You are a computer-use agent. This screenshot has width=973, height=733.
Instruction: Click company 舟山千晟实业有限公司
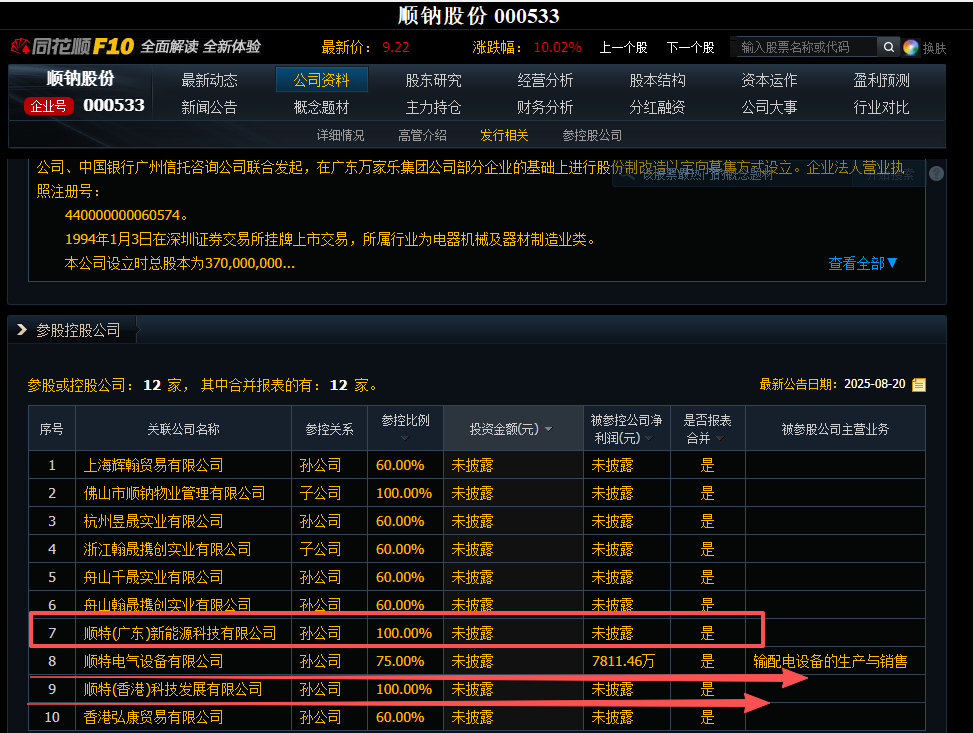[153, 577]
